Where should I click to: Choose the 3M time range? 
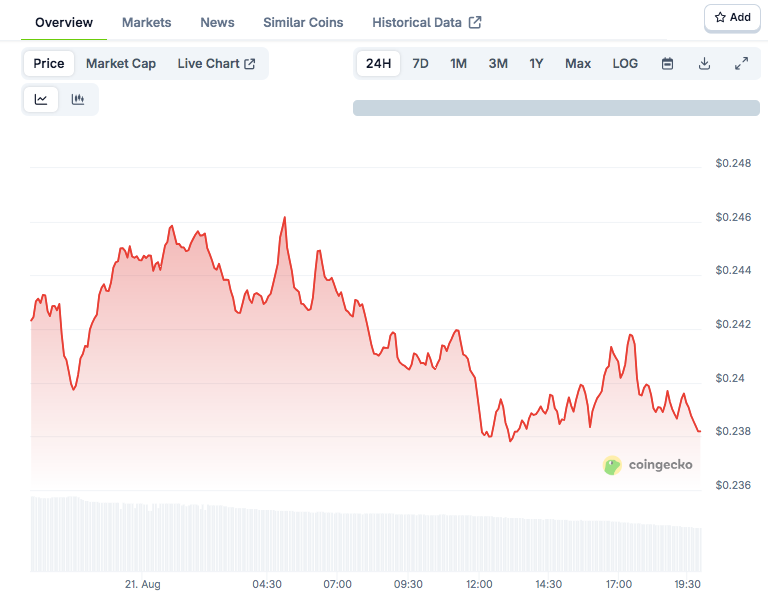click(498, 64)
